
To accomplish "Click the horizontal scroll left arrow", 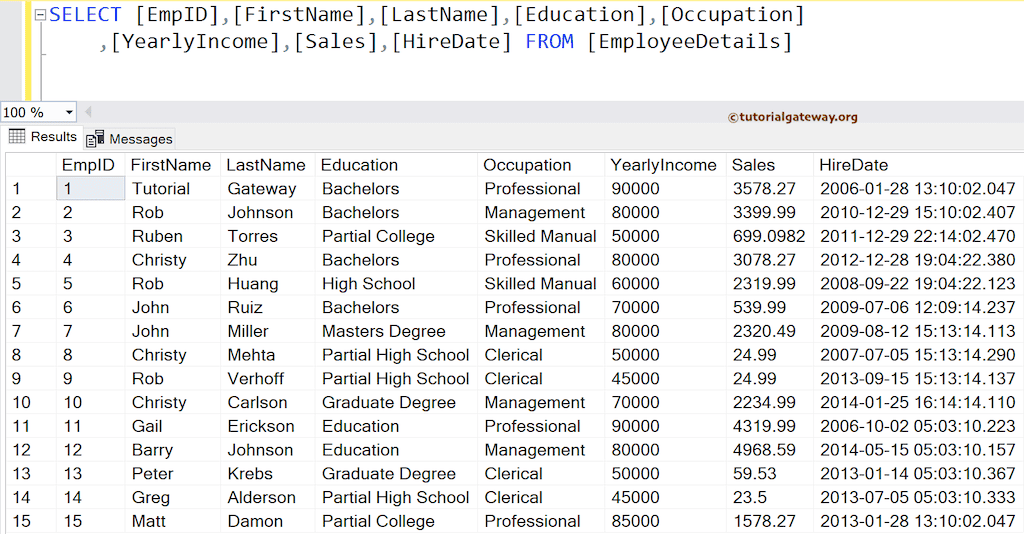I will [88, 112].
